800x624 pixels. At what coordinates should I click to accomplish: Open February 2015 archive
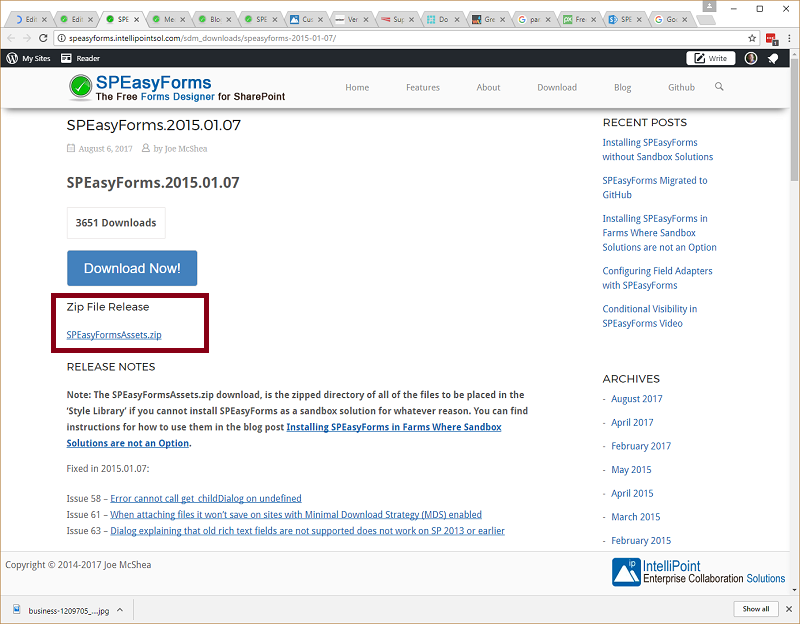(641, 540)
